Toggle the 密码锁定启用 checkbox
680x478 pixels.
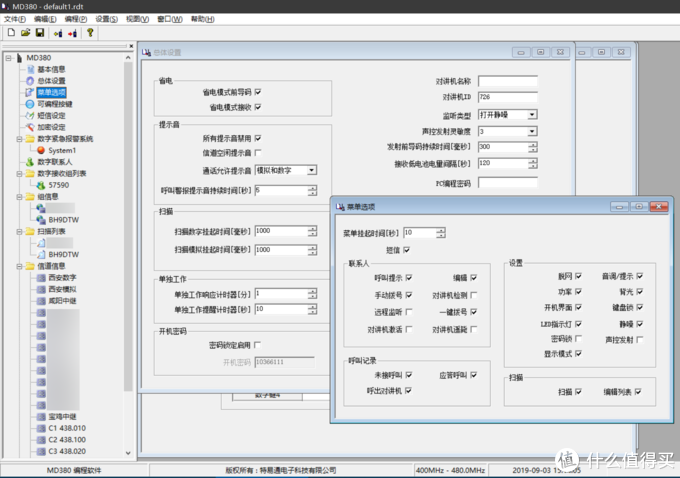[x=258, y=345]
